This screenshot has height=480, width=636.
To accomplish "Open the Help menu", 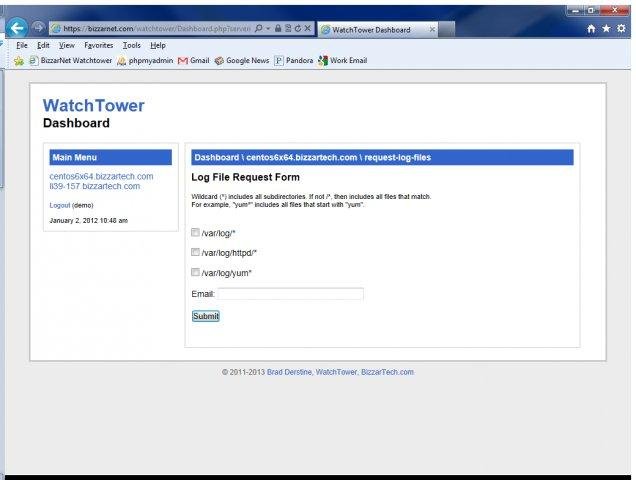I will pos(158,45).
